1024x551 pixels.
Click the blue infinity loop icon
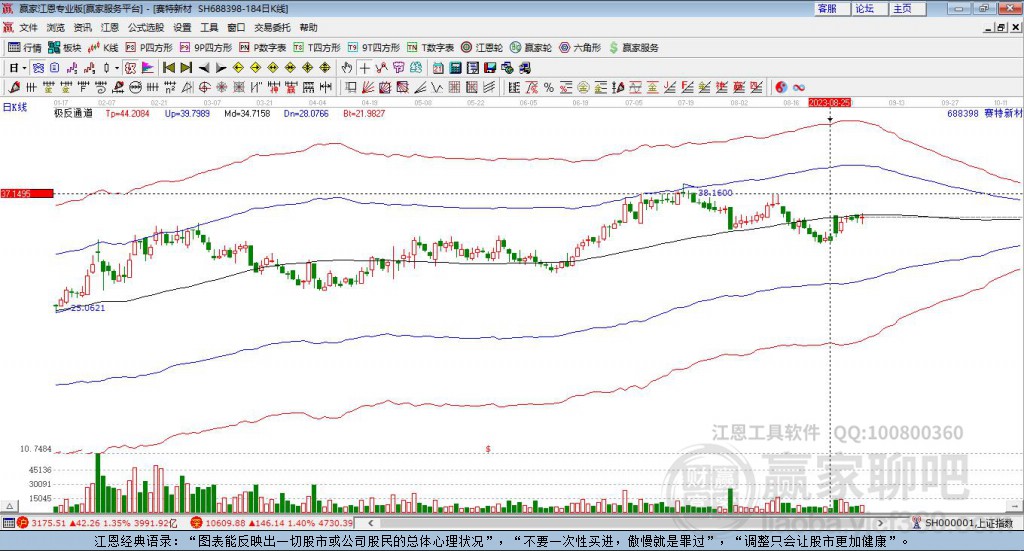(x=798, y=87)
